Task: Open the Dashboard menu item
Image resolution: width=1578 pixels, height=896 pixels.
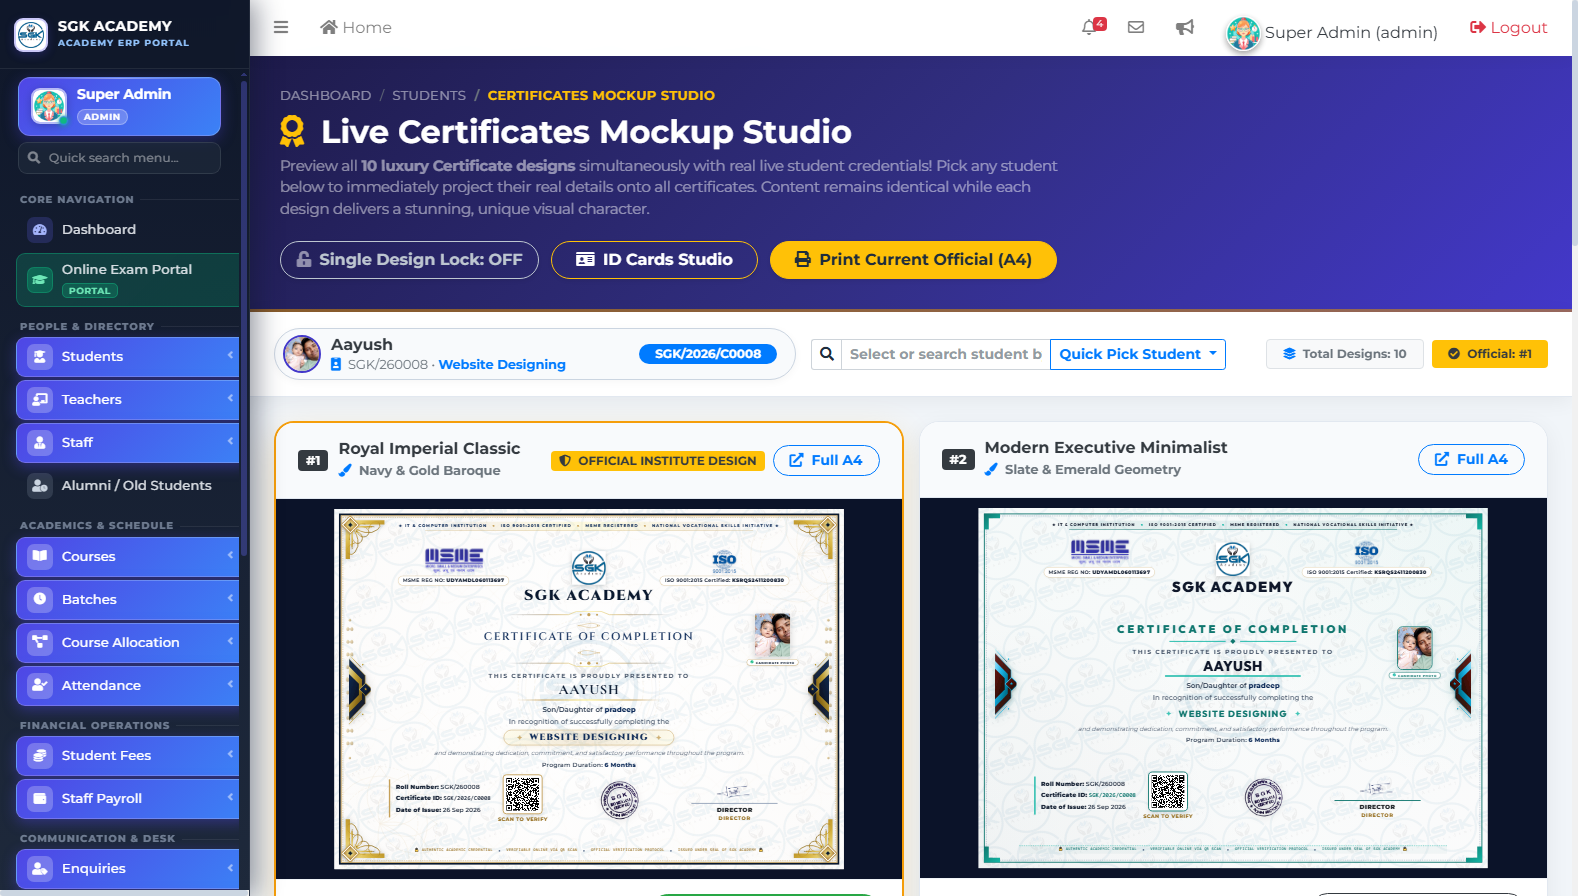Action: (128, 229)
